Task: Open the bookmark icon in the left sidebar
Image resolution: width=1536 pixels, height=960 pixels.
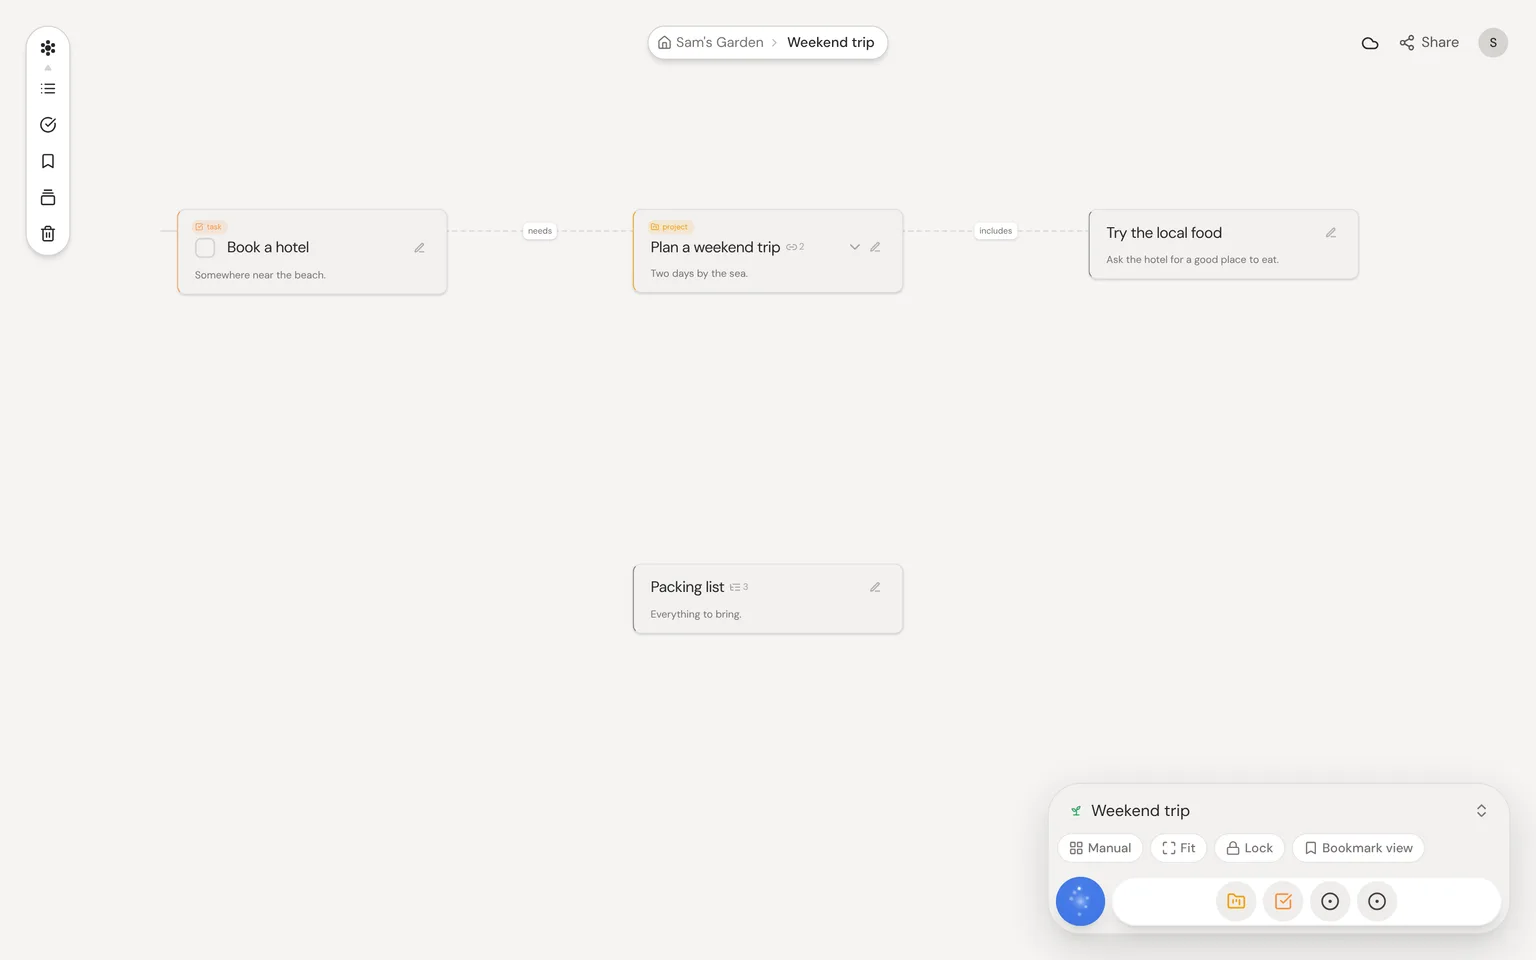Action: [x=48, y=161]
